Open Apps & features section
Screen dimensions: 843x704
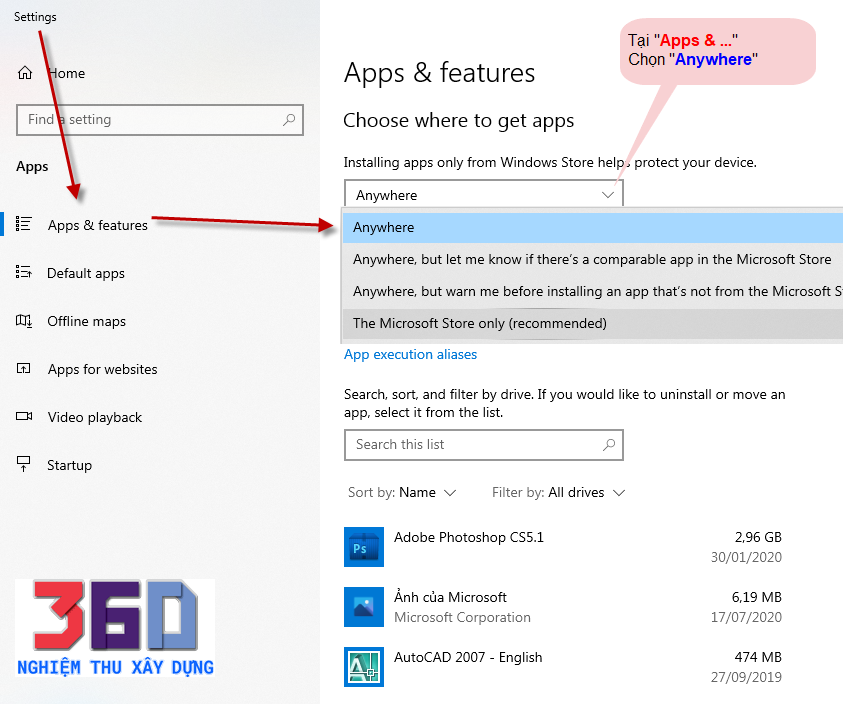(98, 225)
